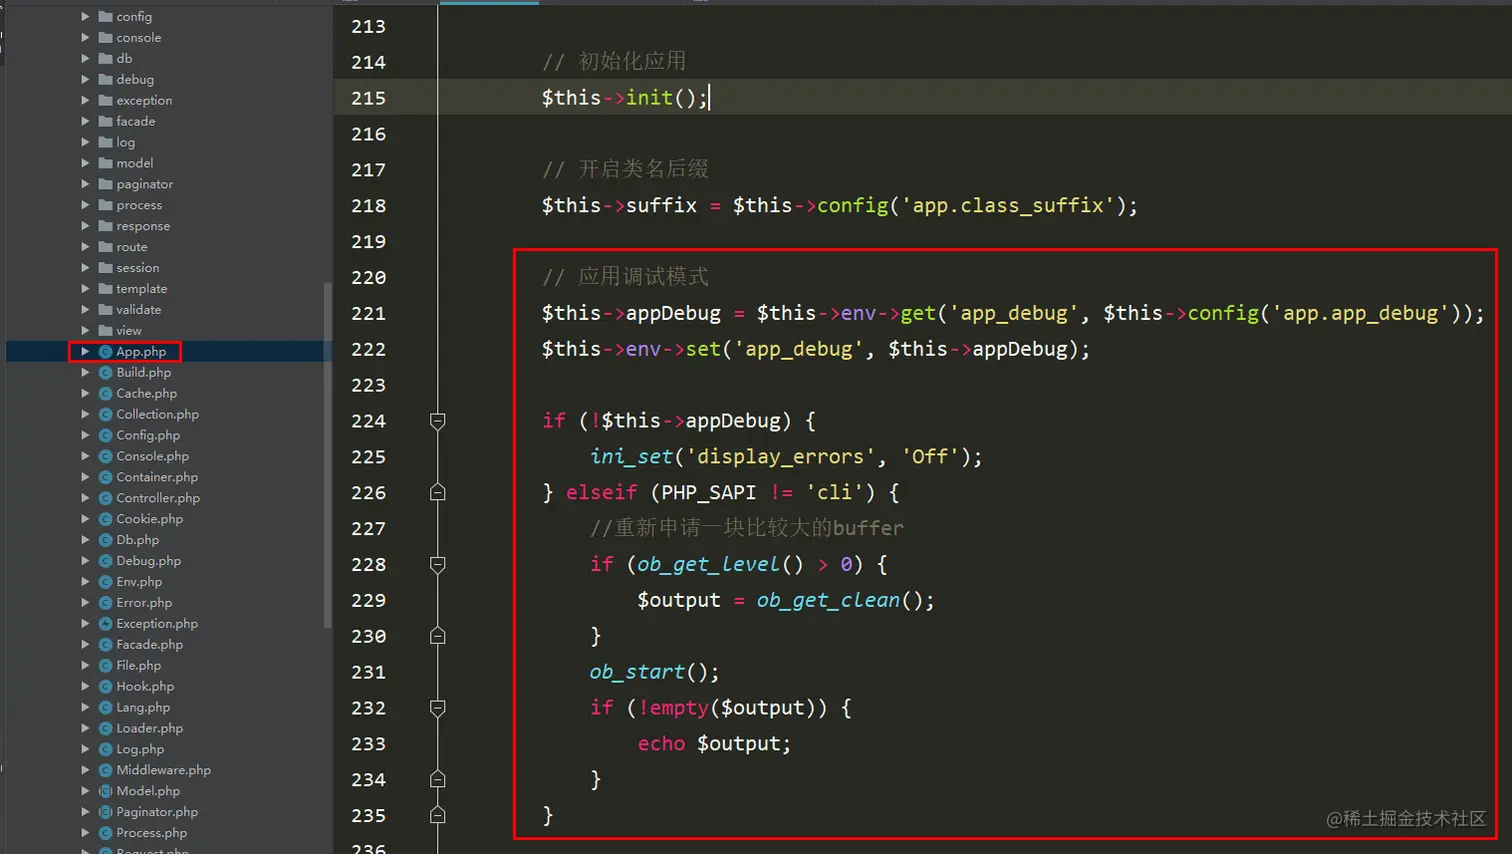Click the Db.php class icon
The width and height of the screenshot is (1512, 854).
click(105, 540)
